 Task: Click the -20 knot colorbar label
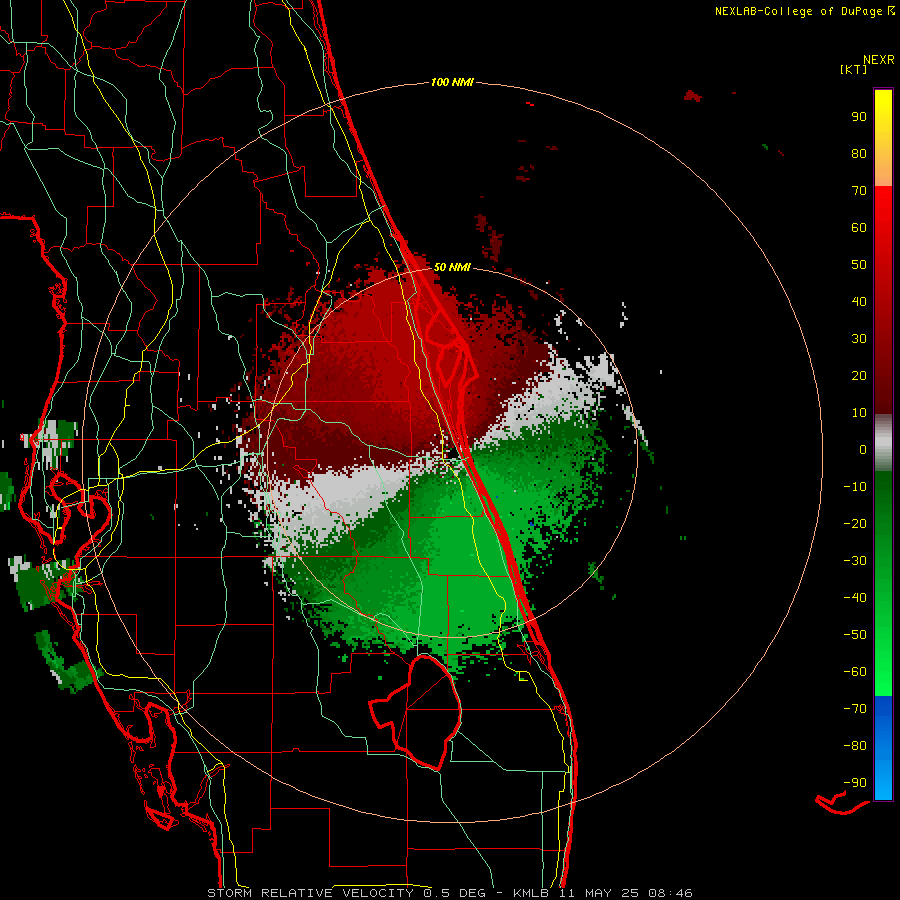(855, 523)
